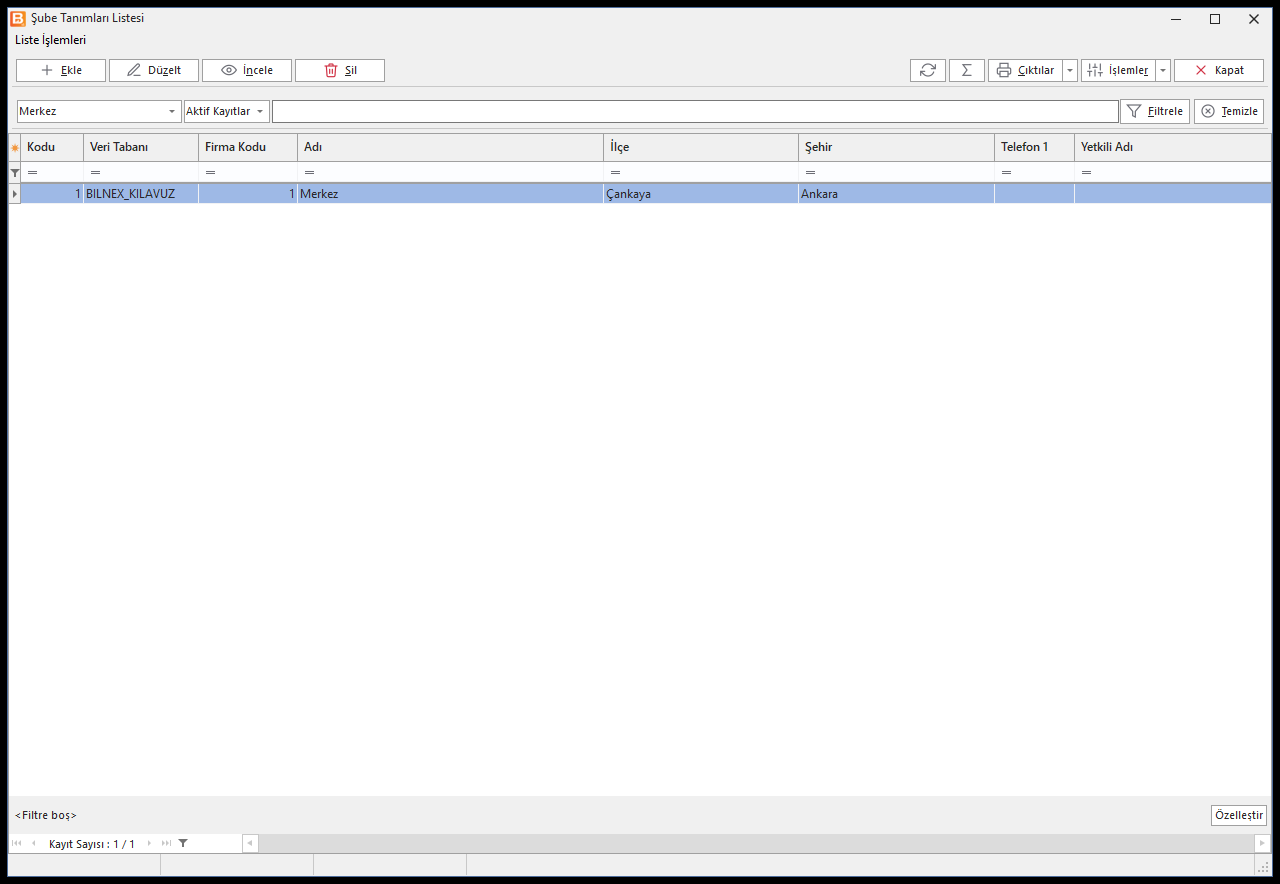Screen dimensions: 1280x884
Task: Click the sigma totals icon
Action: click(x=967, y=70)
